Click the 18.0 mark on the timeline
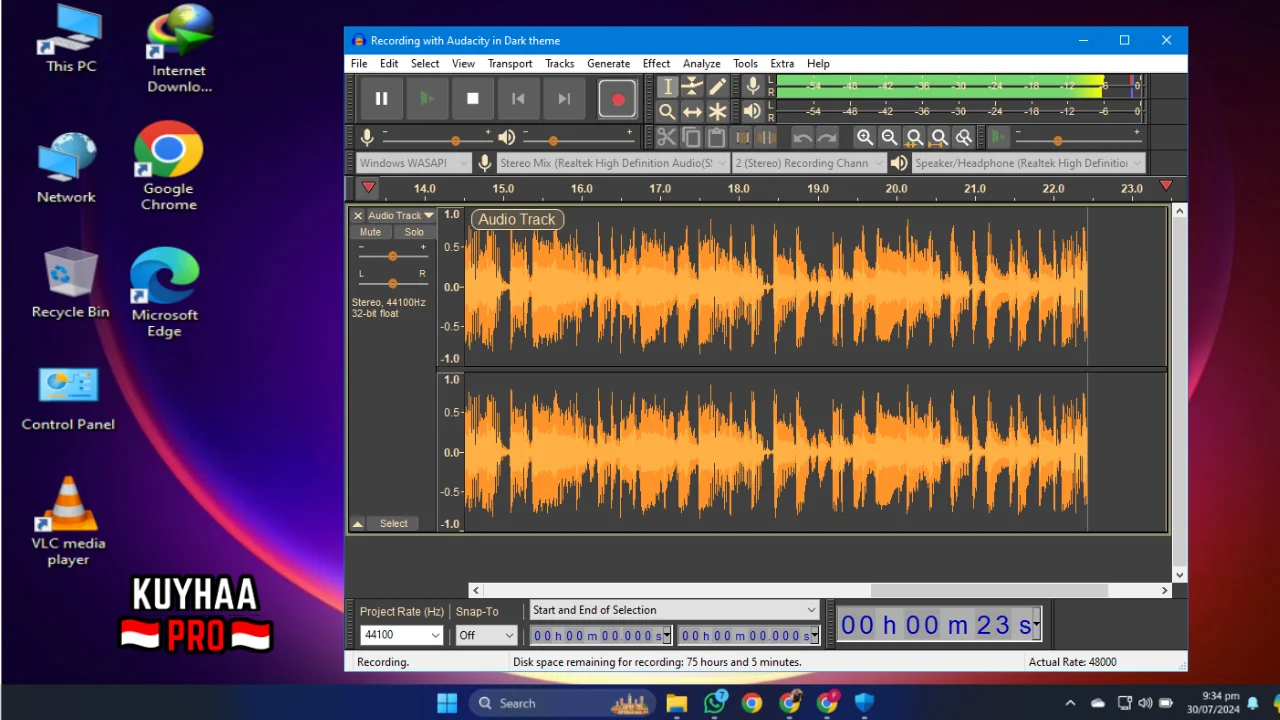This screenshot has width=1280, height=720. coord(739,188)
